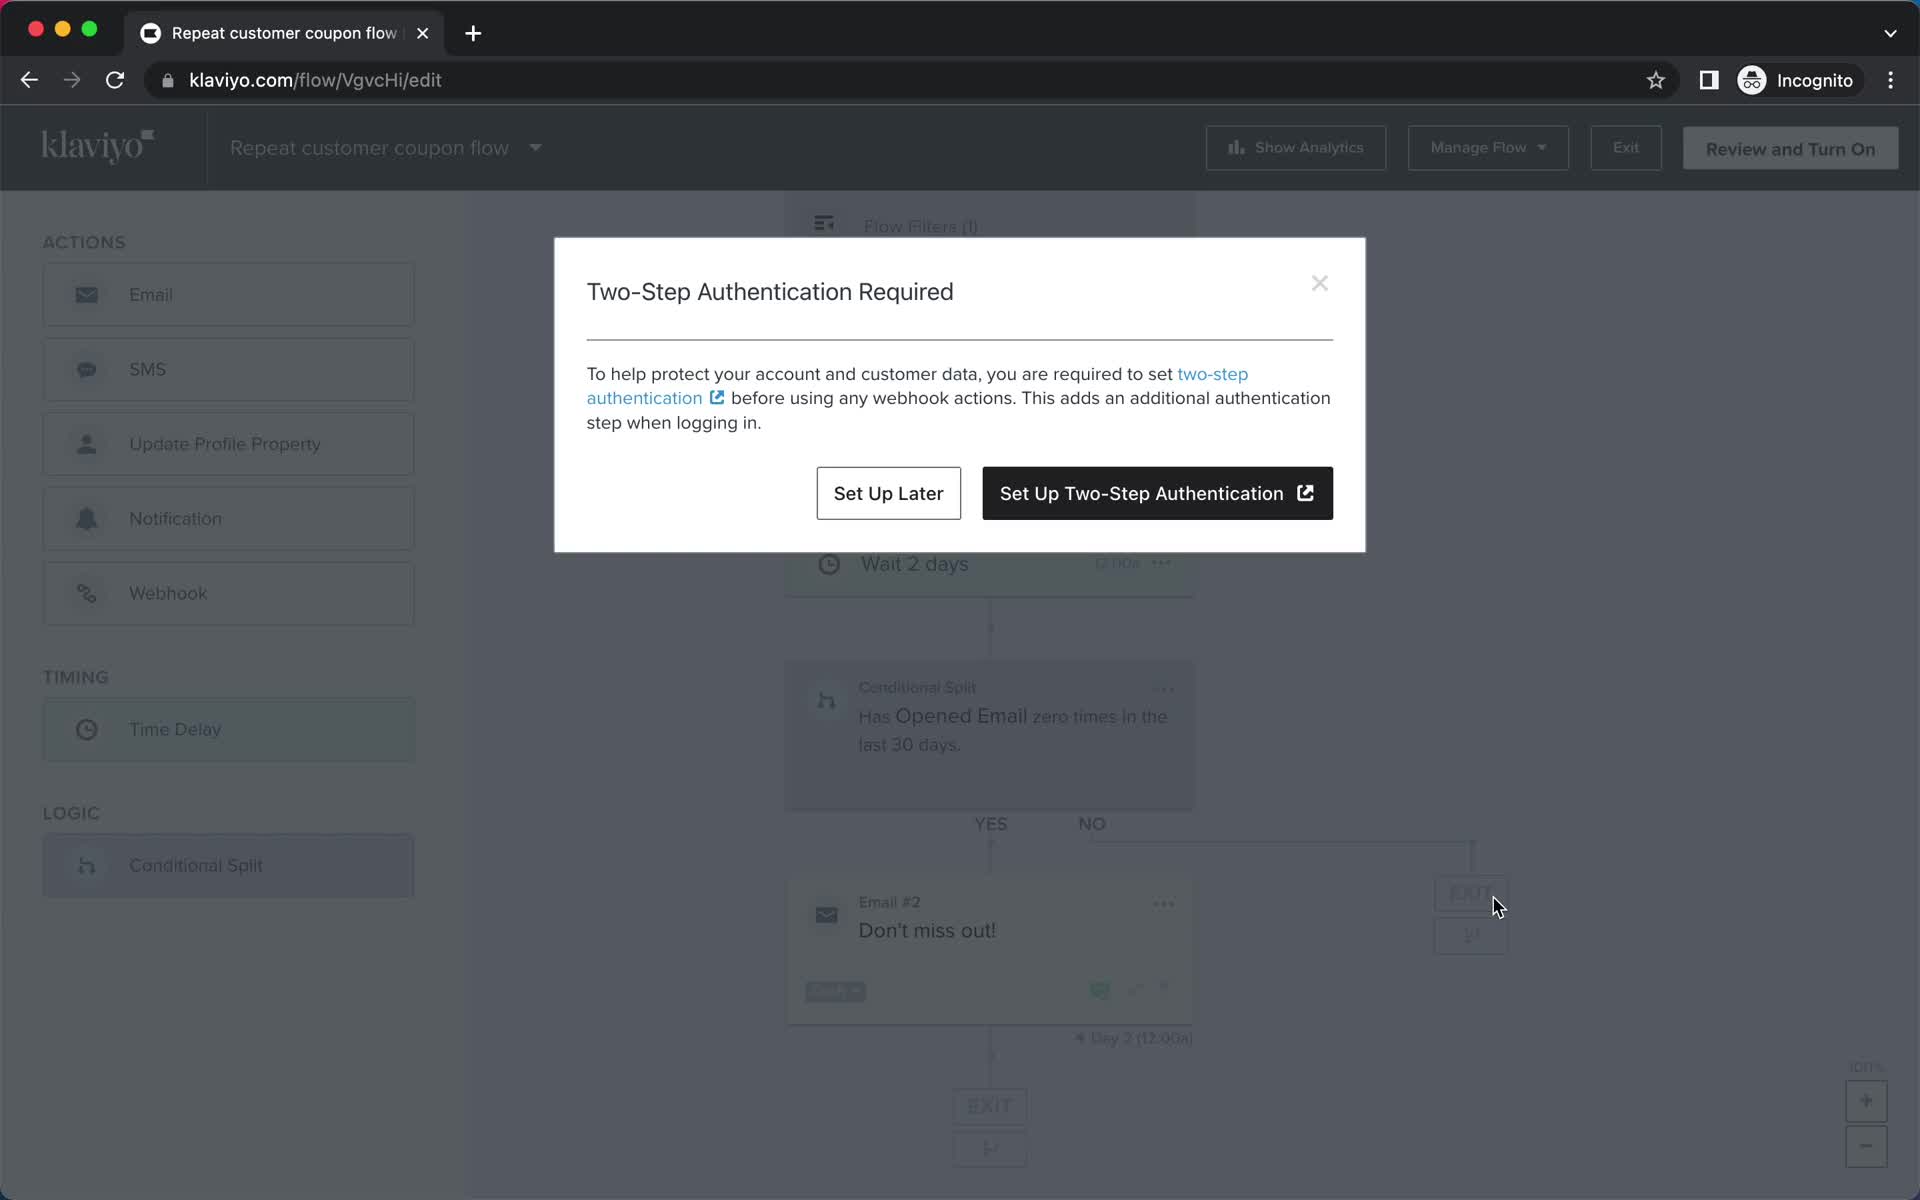Toggle the Conditional Split node options
Screen dimensions: 1920x1200
point(1163,687)
